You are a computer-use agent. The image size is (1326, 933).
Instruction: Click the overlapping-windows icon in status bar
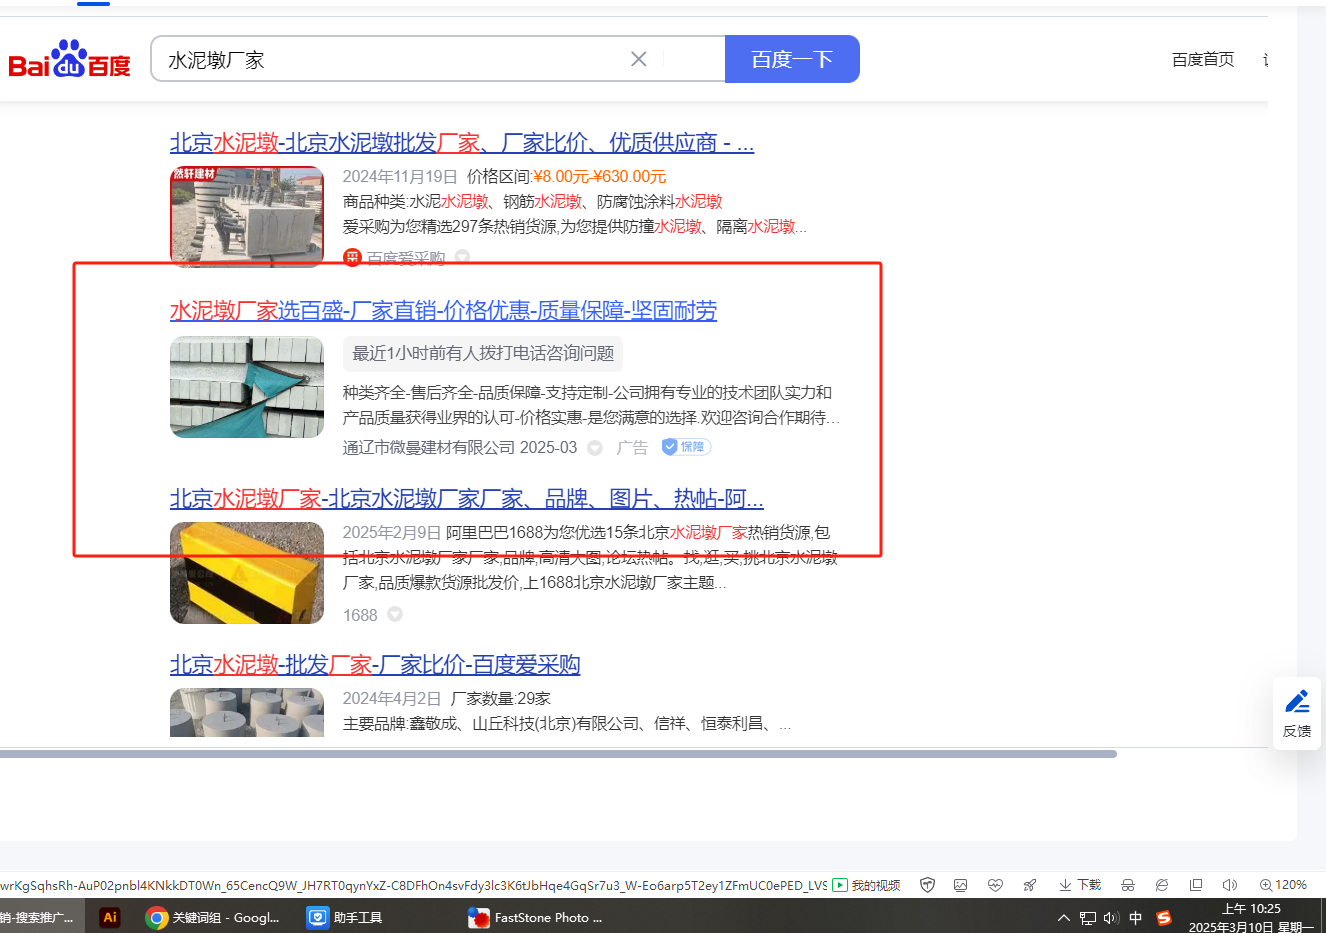[1196, 885]
